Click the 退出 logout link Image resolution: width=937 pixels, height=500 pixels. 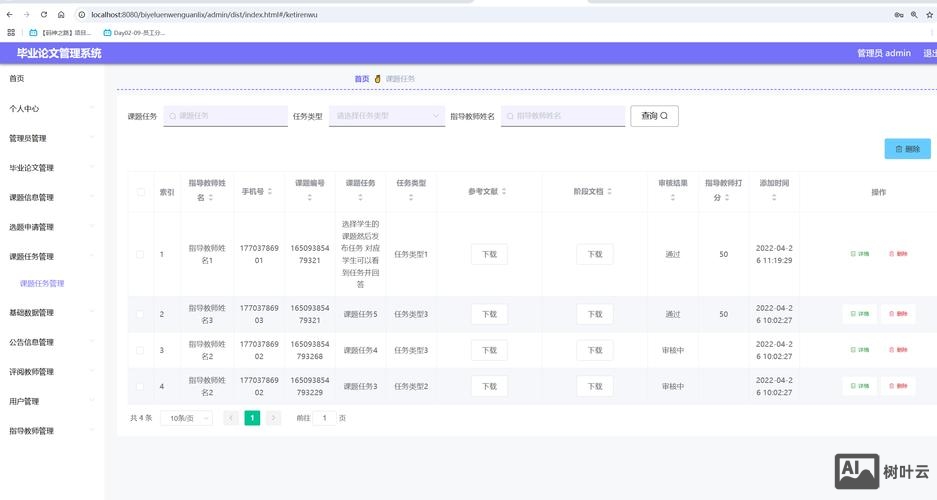[x=930, y=53]
